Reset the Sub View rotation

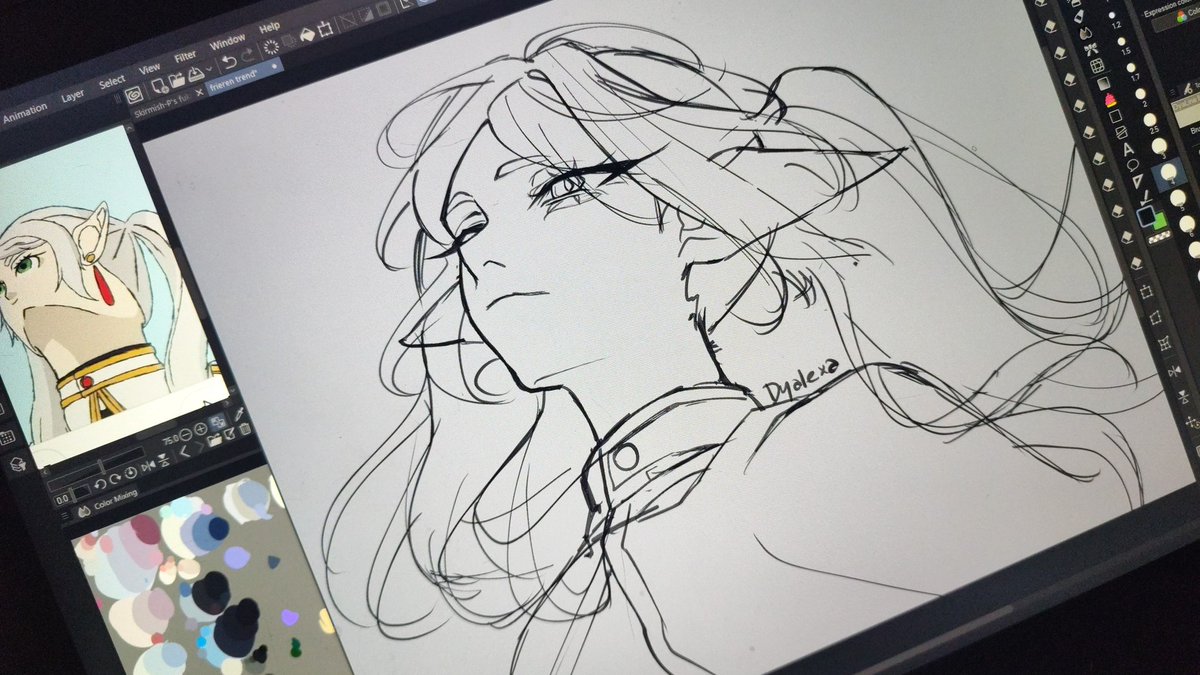[x=131, y=472]
